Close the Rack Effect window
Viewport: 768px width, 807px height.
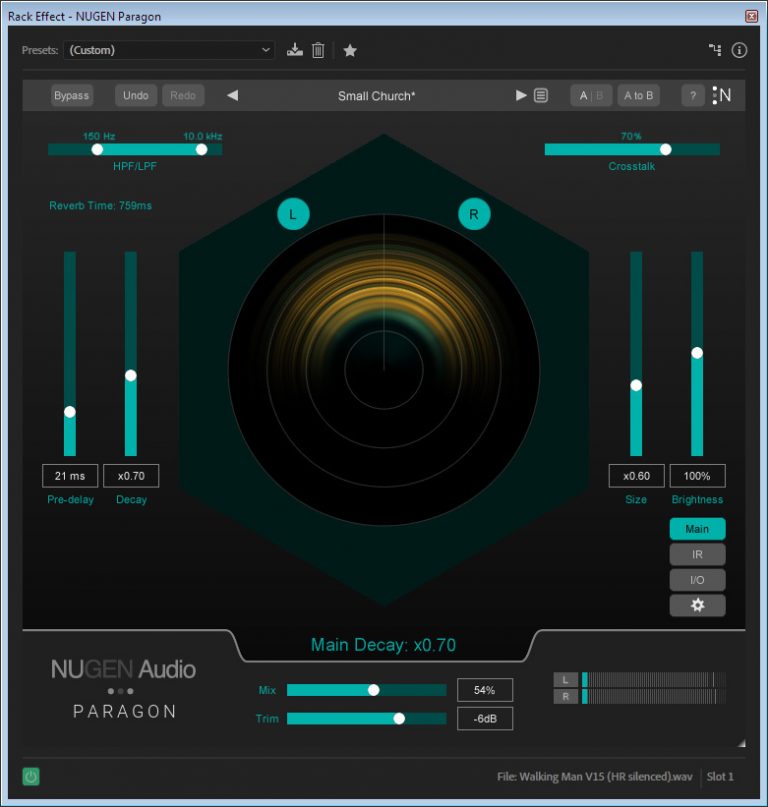coord(752,16)
